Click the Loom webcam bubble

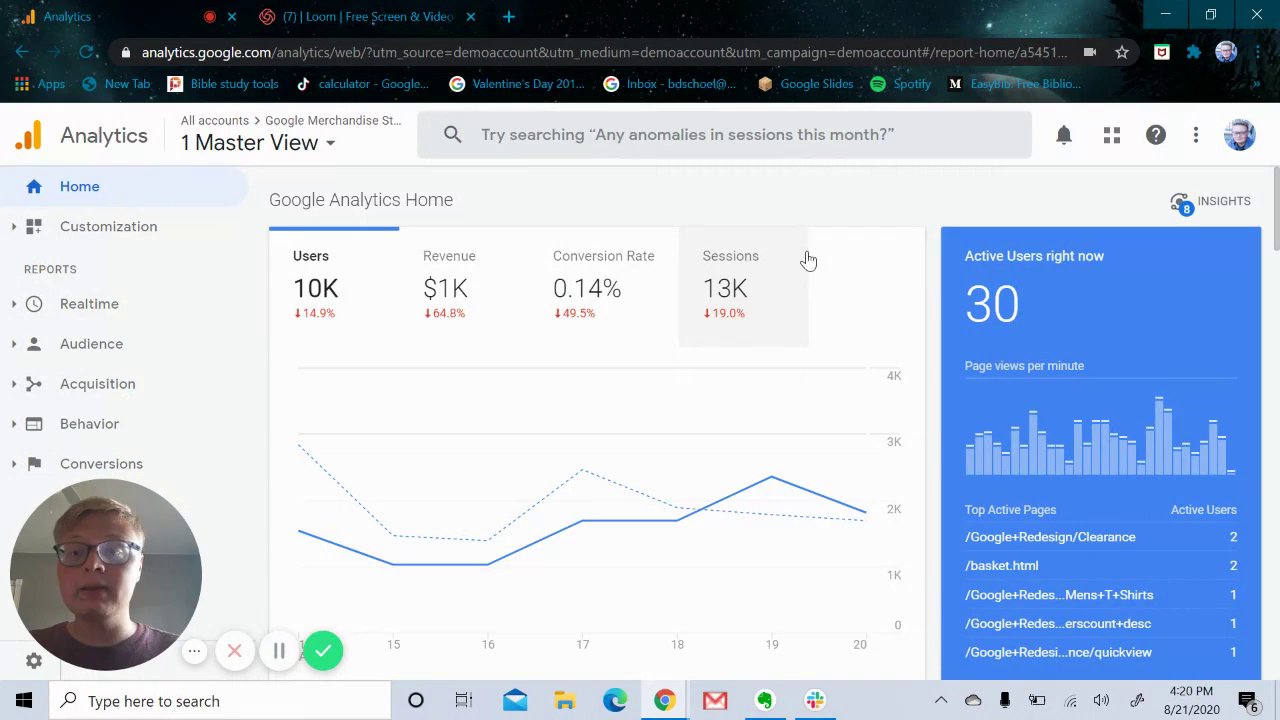(106, 575)
